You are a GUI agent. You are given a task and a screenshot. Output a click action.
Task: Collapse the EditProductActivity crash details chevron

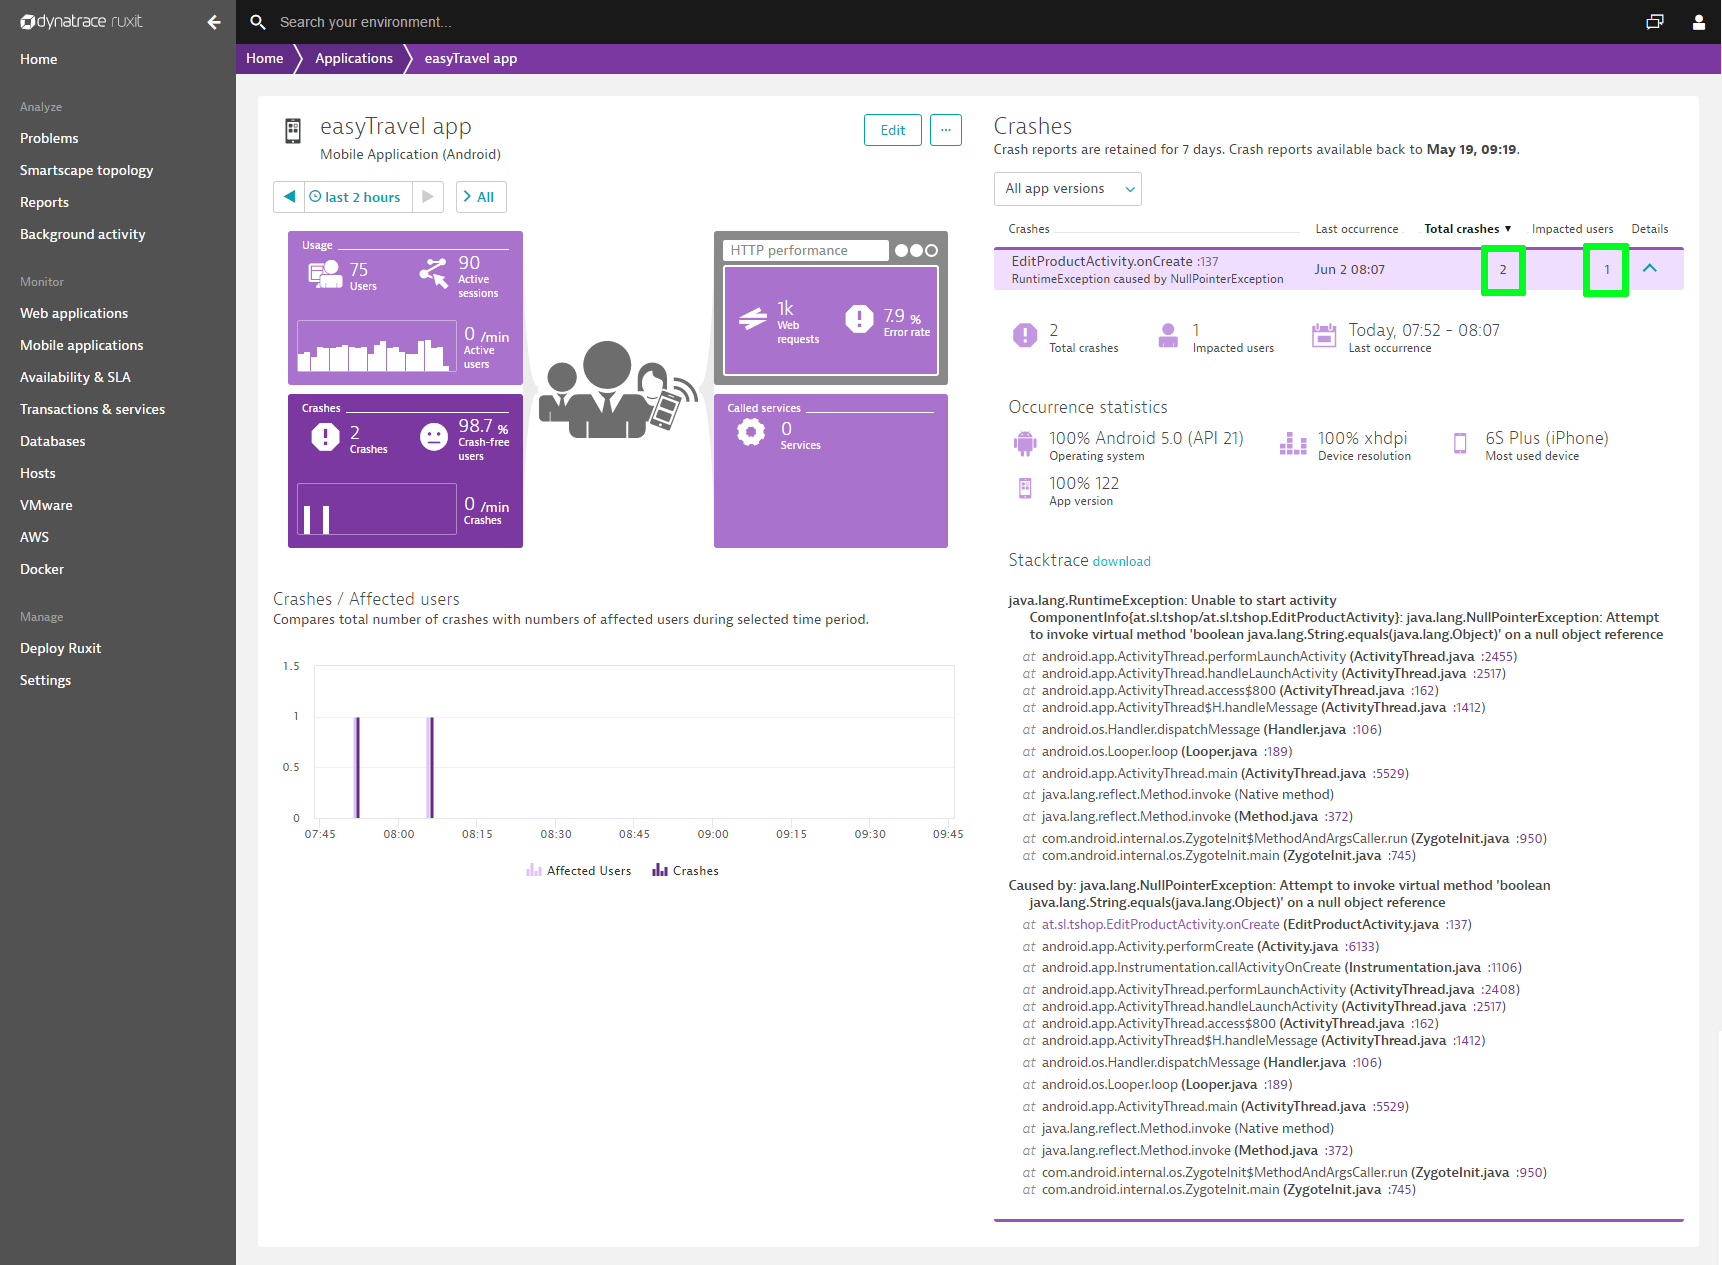pyautogui.click(x=1650, y=268)
